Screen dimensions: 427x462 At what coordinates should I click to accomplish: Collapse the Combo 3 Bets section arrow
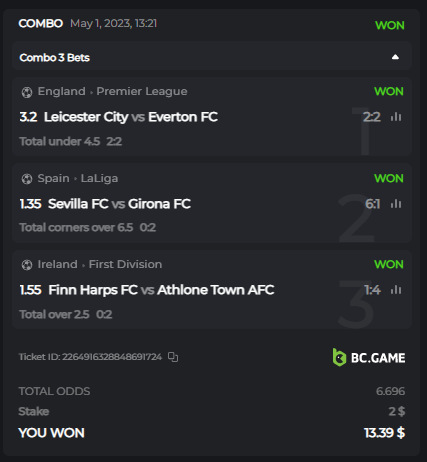395,57
